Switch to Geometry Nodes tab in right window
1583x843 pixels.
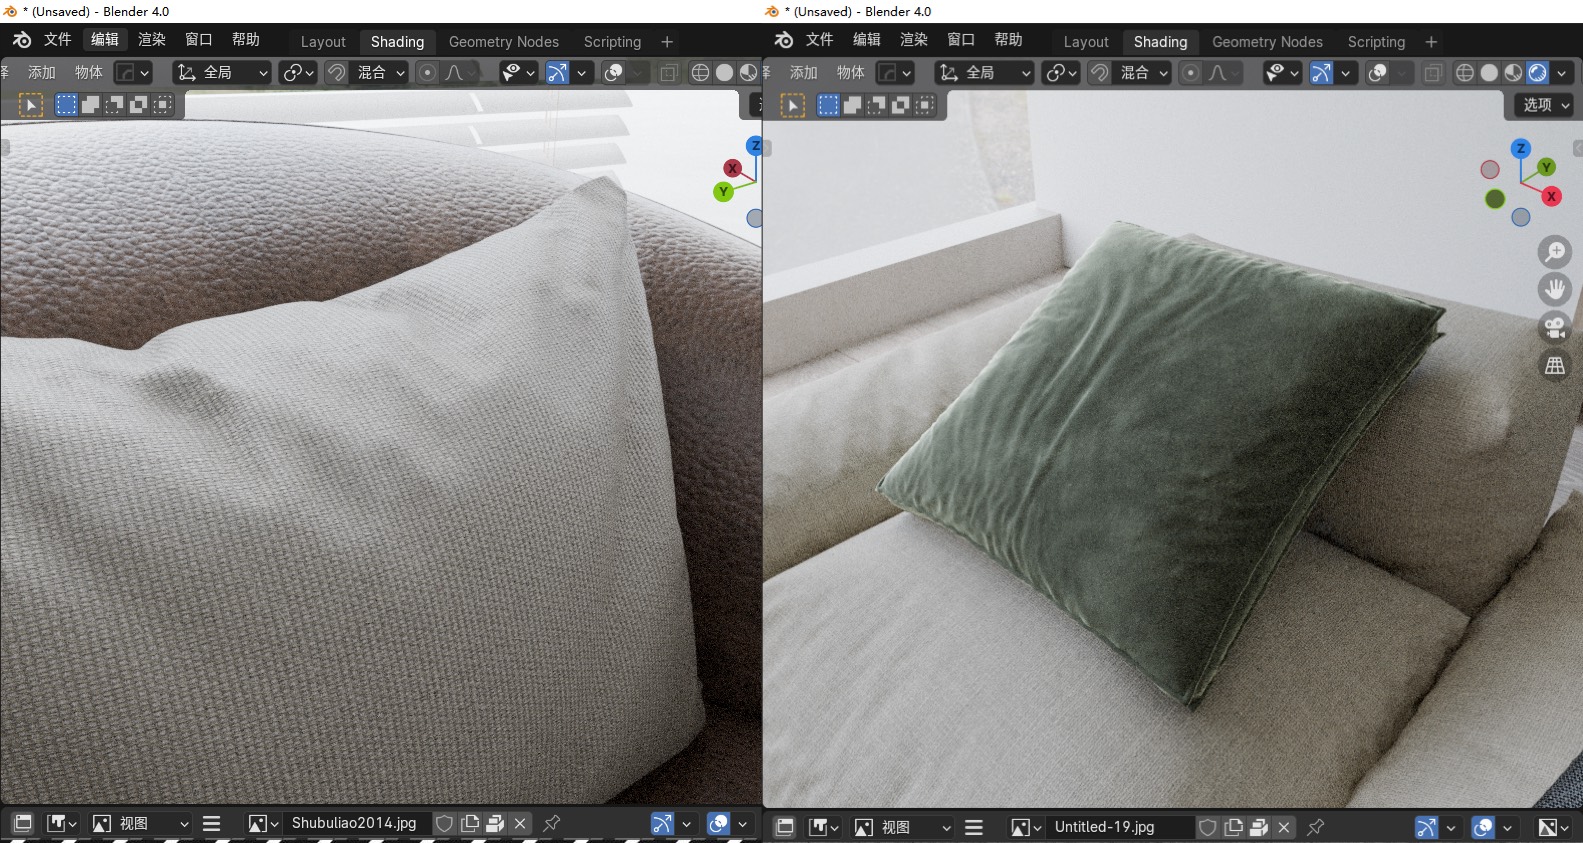pyautogui.click(x=1267, y=42)
